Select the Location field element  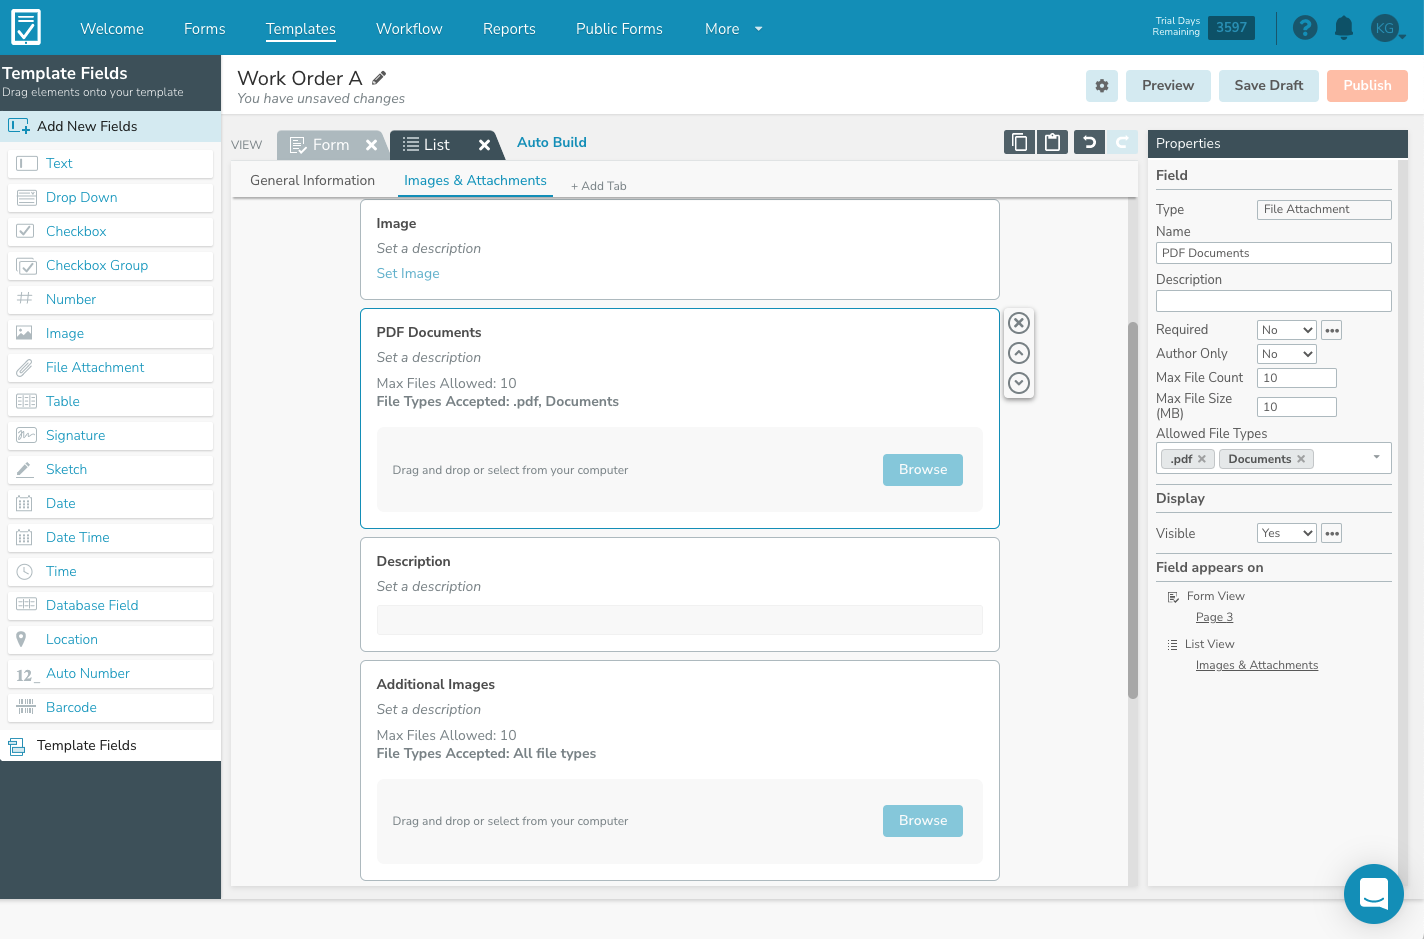tap(110, 639)
